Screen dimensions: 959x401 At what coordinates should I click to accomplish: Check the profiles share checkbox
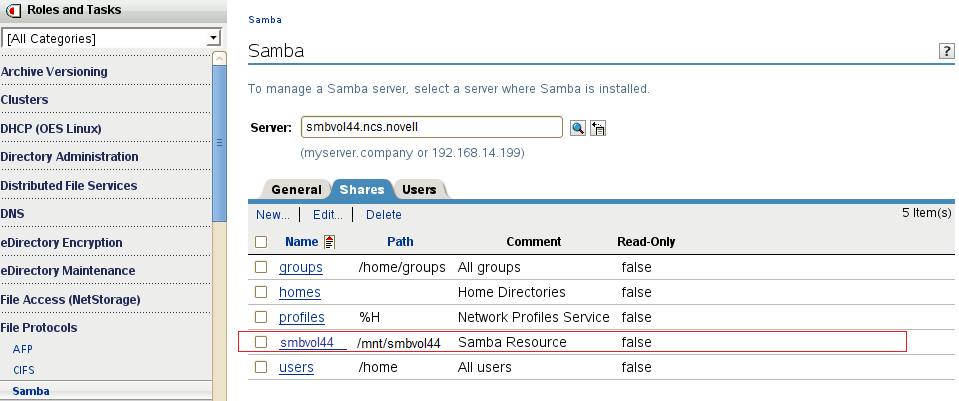coord(261,317)
